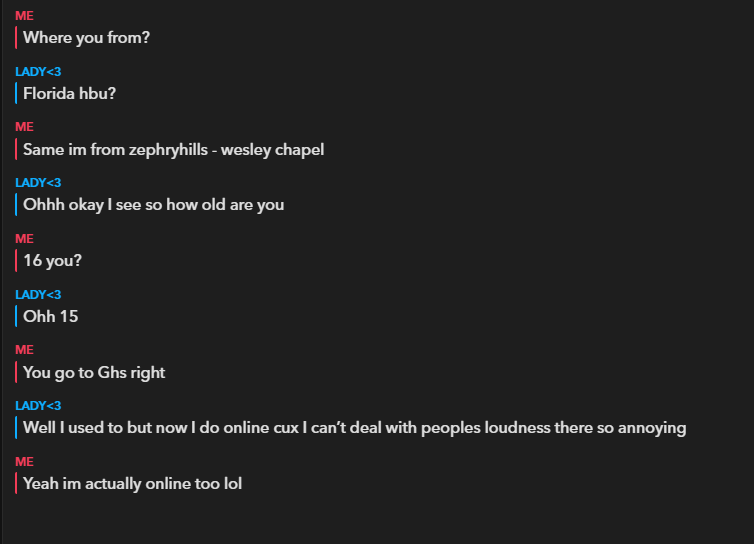This screenshot has width=754, height=544.
Task: Click the "You go to Ghs right" message
Action: click(94, 372)
